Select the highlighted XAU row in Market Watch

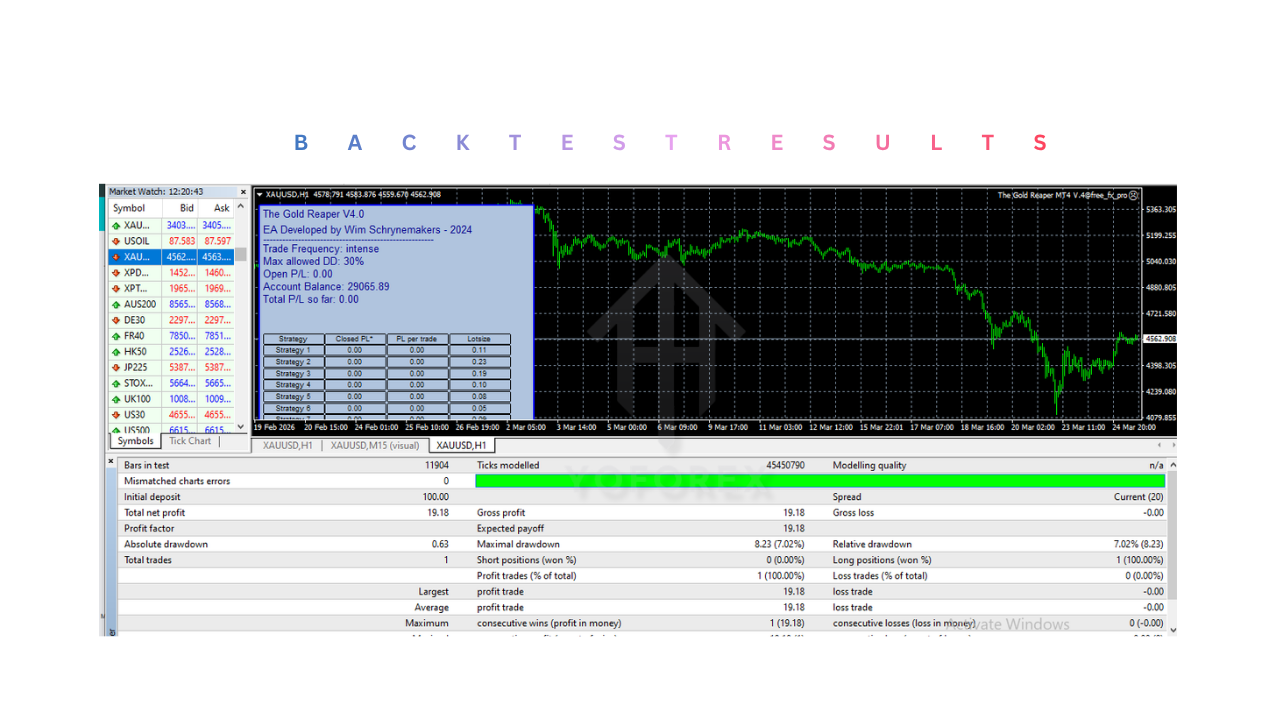(x=170, y=257)
